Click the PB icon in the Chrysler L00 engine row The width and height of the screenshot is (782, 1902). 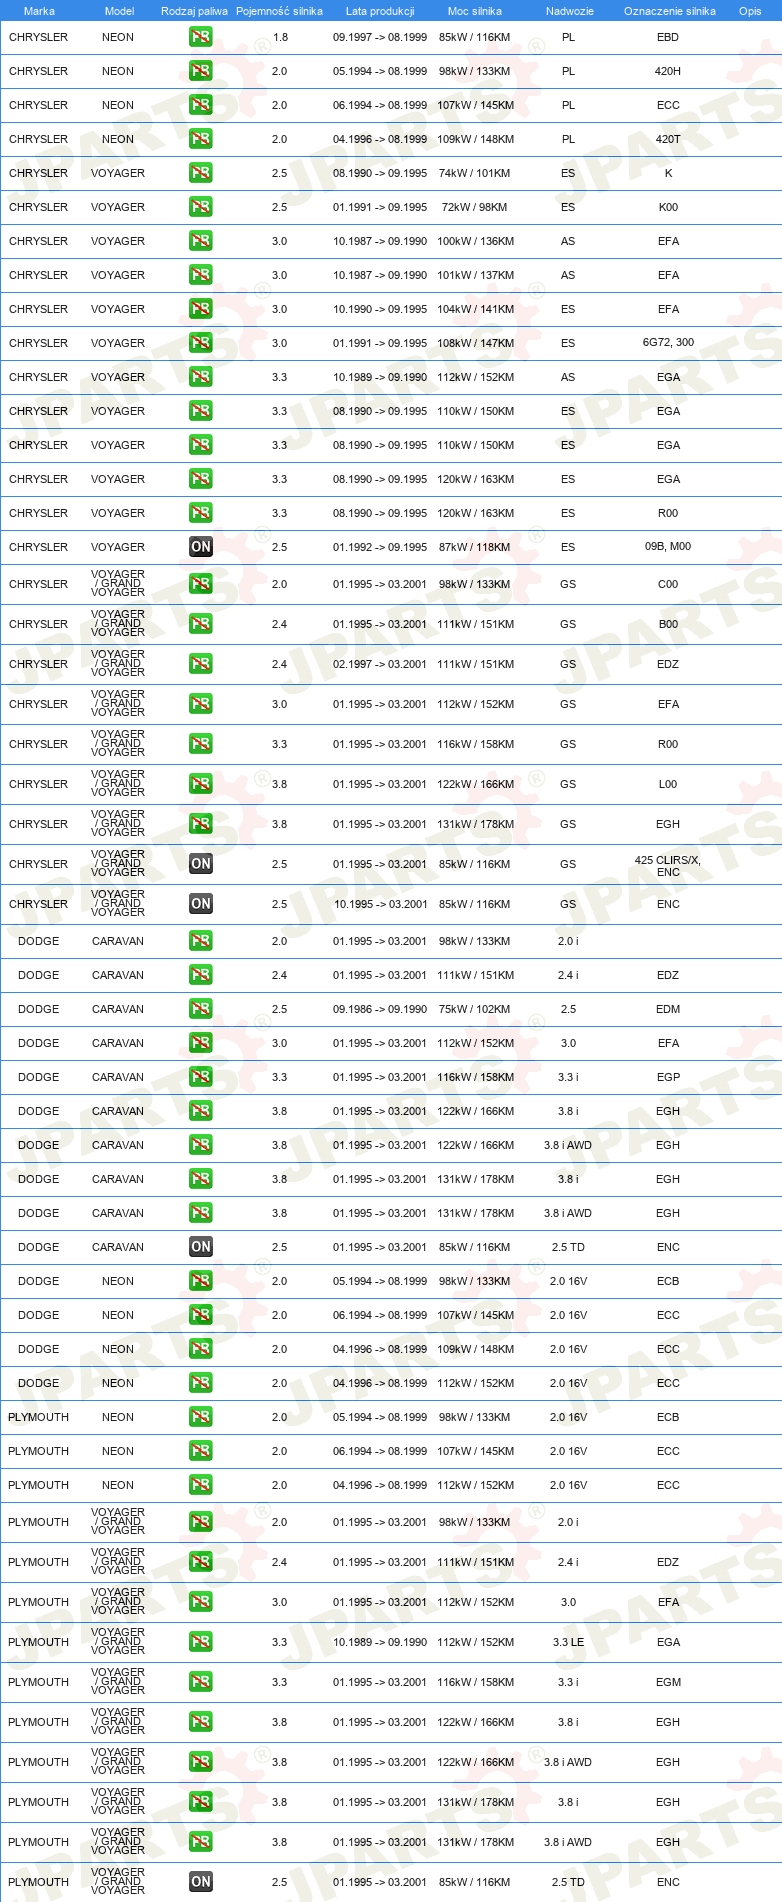(201, 784)
